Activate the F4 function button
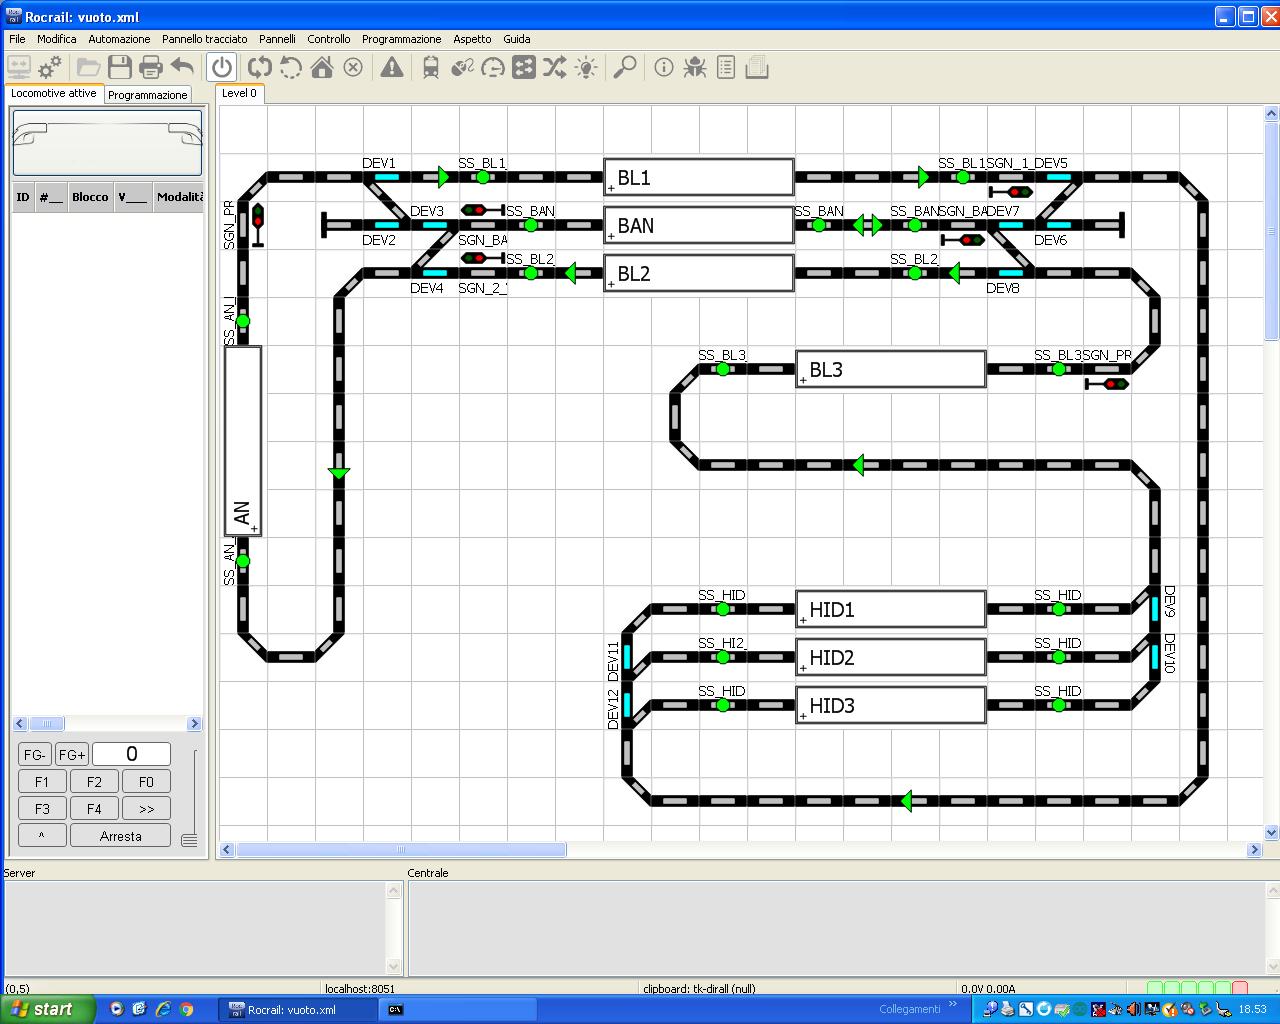Viewport: 1280px width, 1024px height. pyautogui.click(x=94, y=809)
